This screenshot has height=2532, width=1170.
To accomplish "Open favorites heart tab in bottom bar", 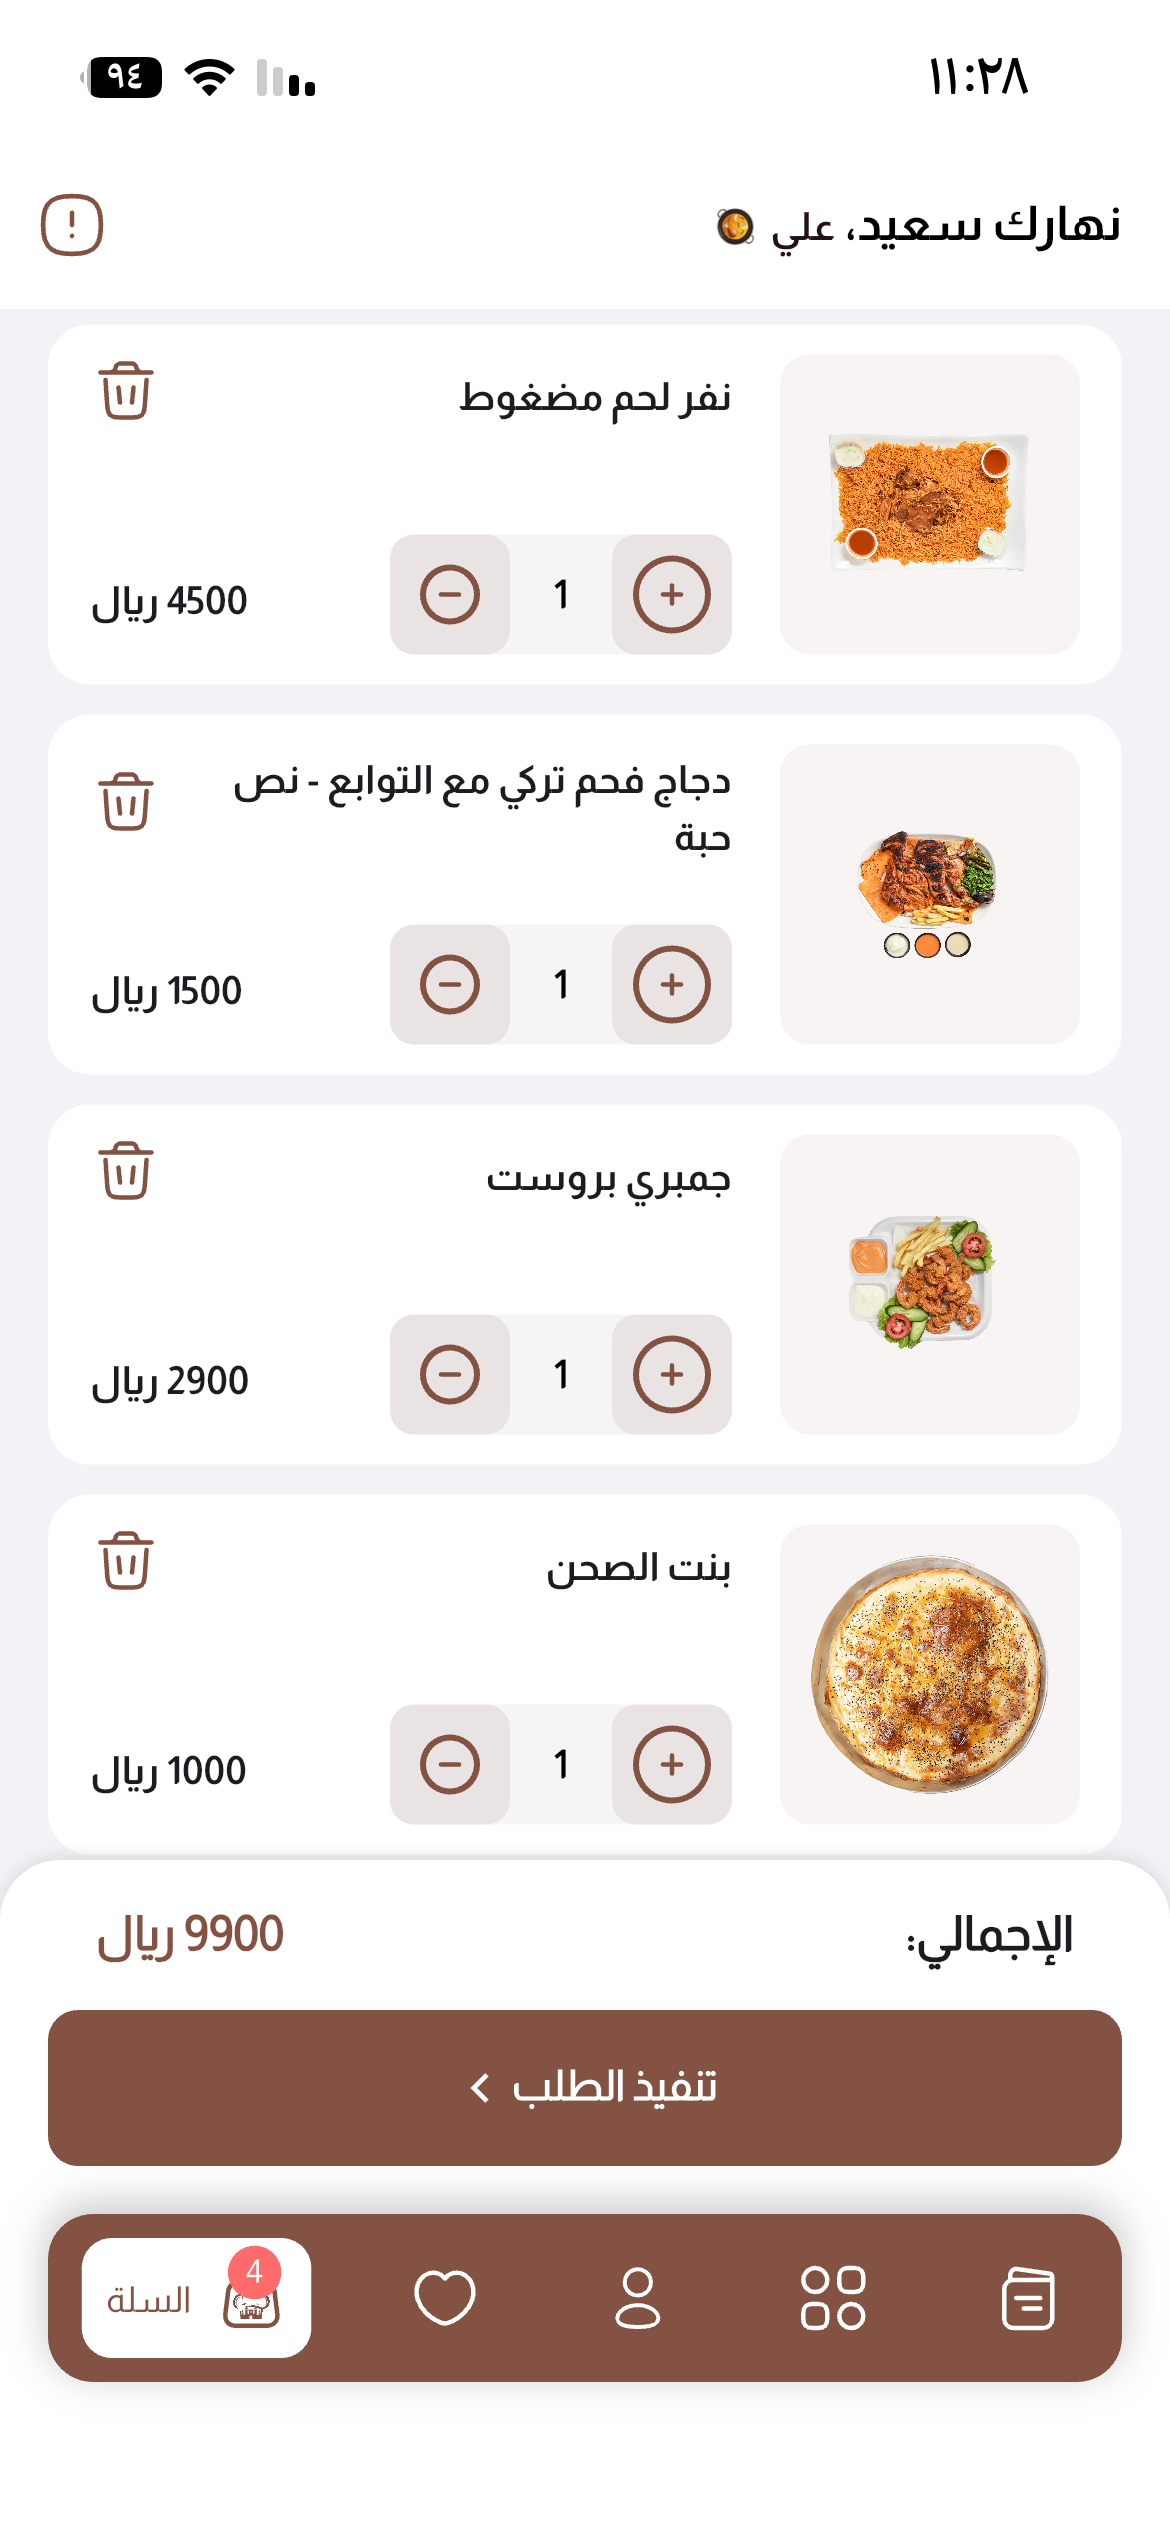I will pos(444,2297).
